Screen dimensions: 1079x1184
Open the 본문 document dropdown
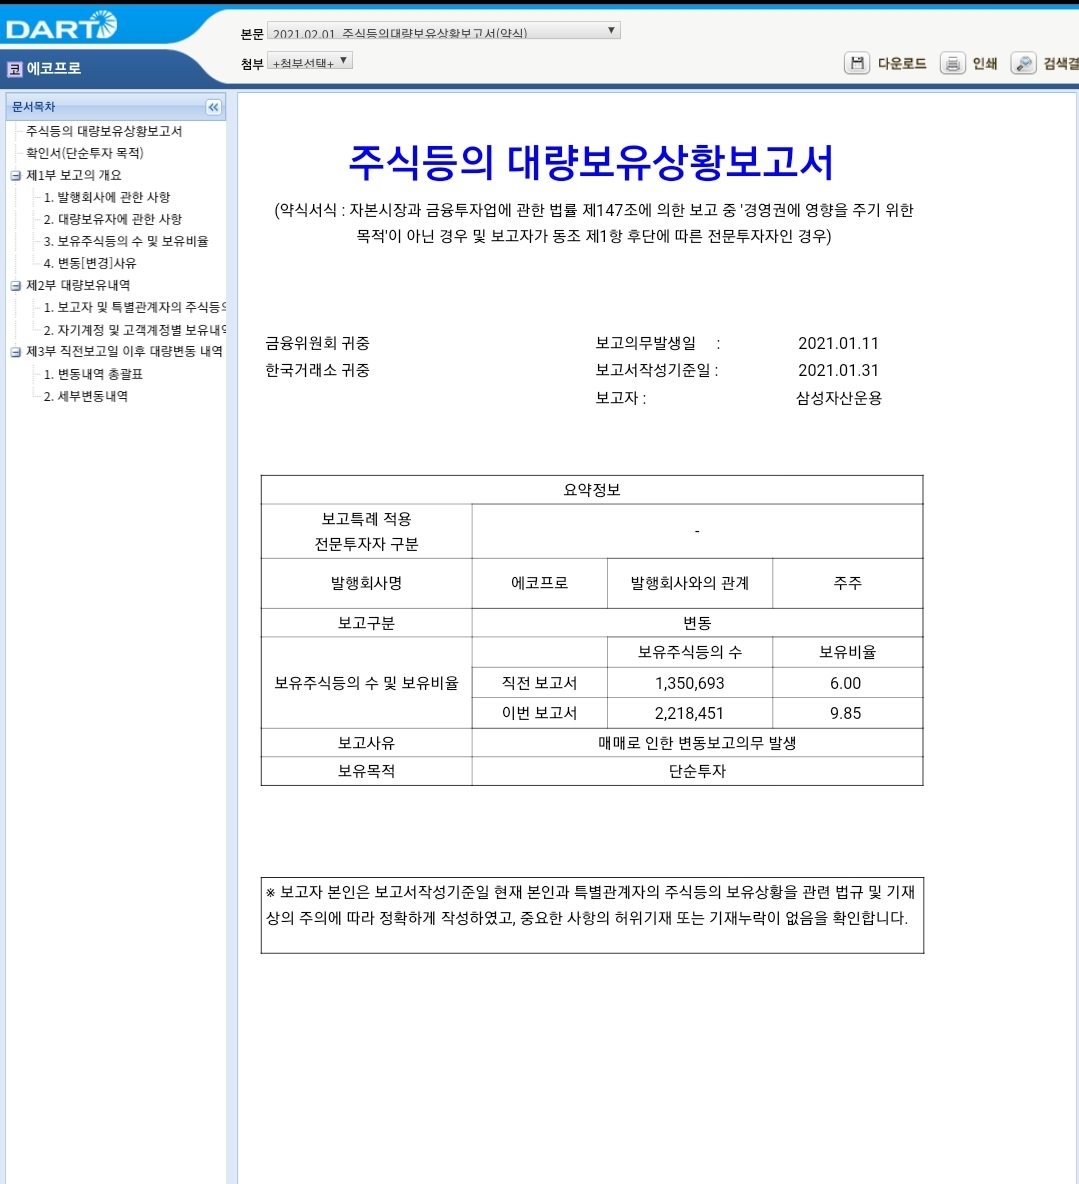click(444, 31)
